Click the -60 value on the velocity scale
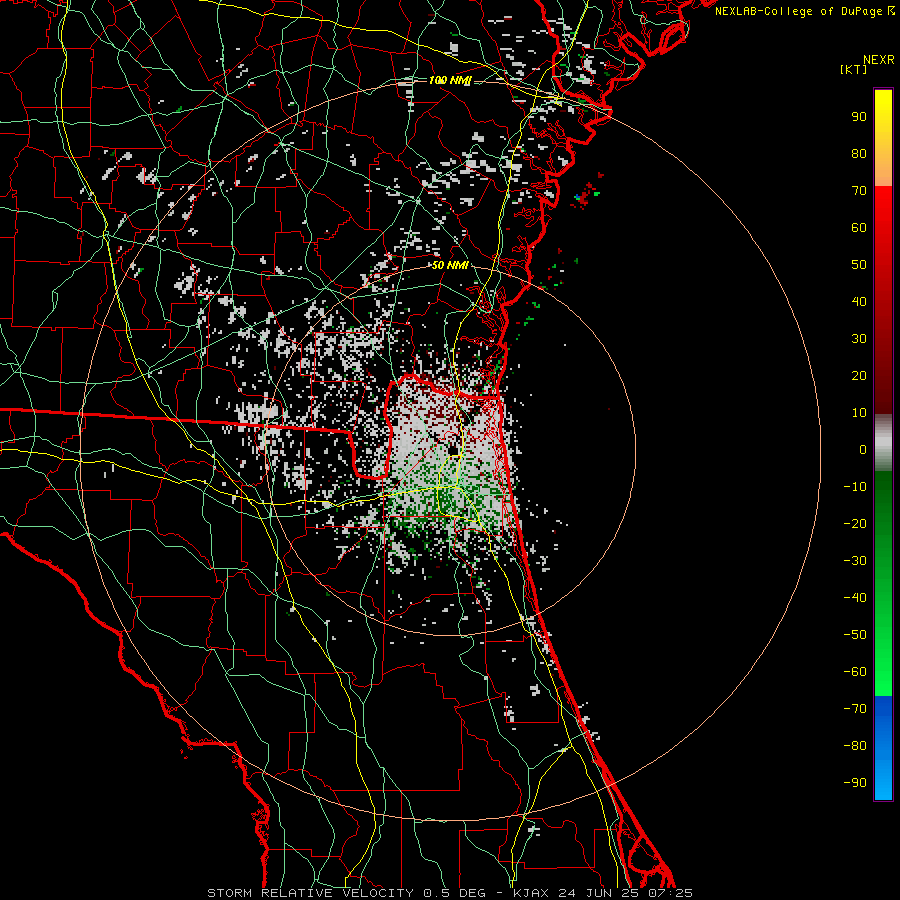This screenshot has width=900, height=900. coord(855,672)
